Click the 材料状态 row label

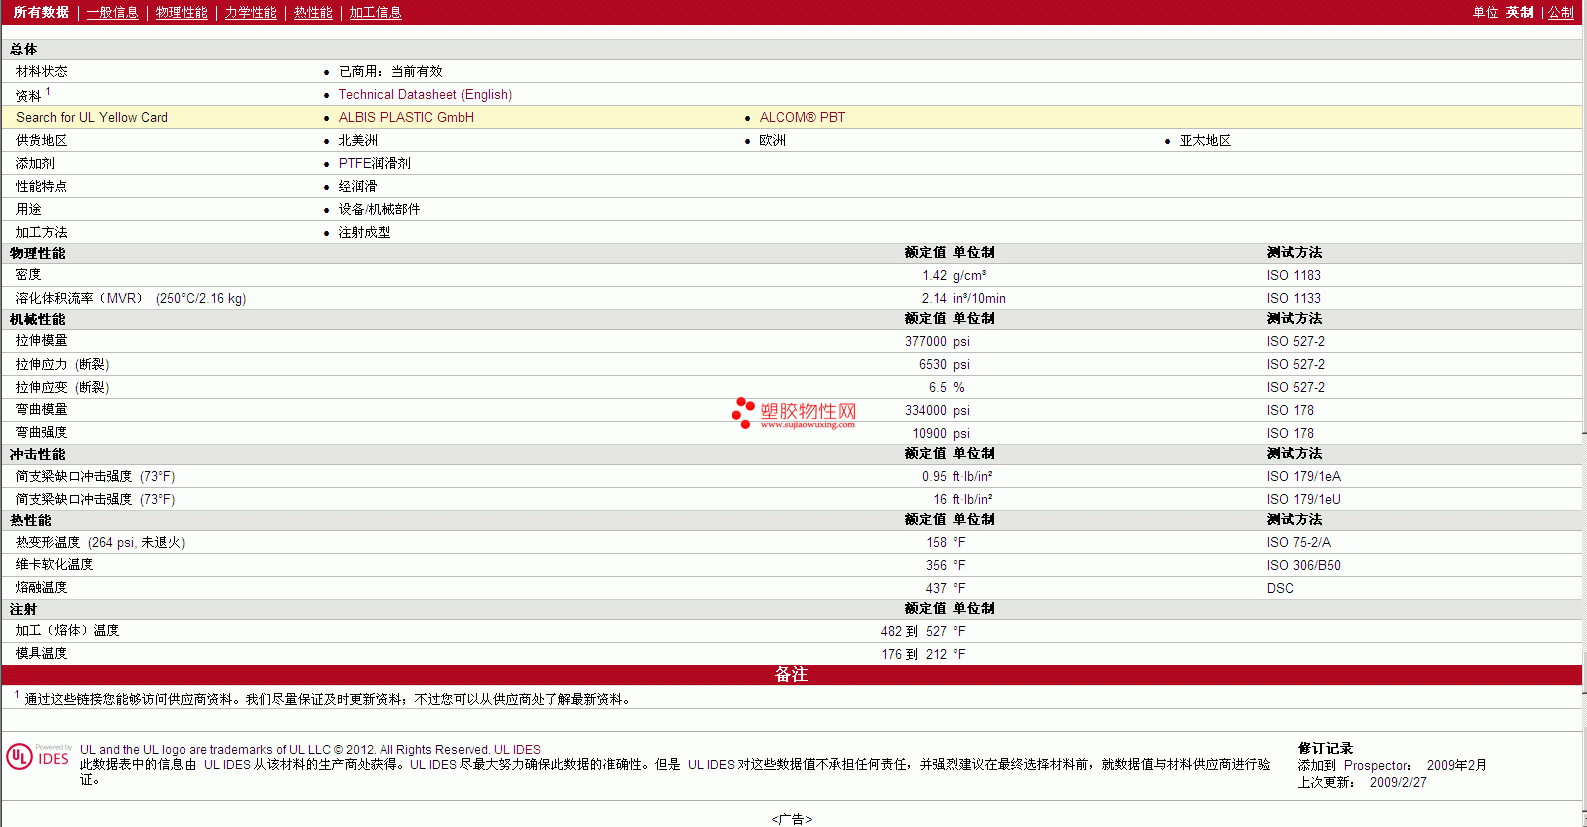pos(41,71)
